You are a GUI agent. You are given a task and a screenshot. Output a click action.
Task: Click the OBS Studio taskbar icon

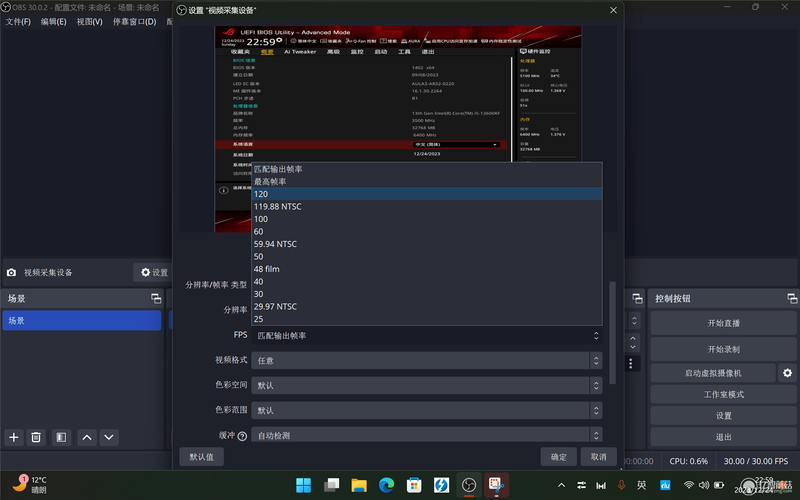click(469, 485)
